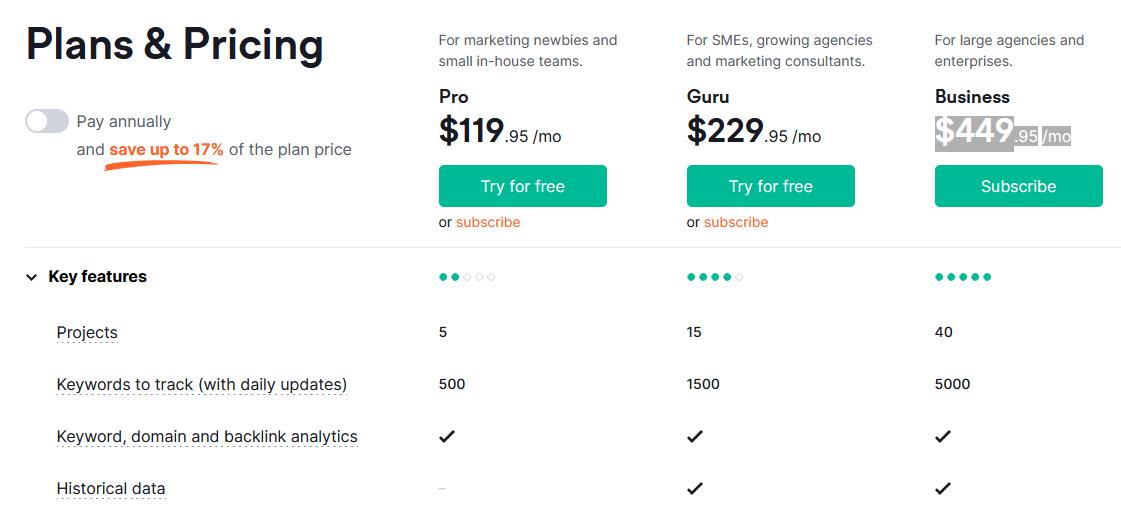Click the Guru plan feature rating dots

(715, 277)
